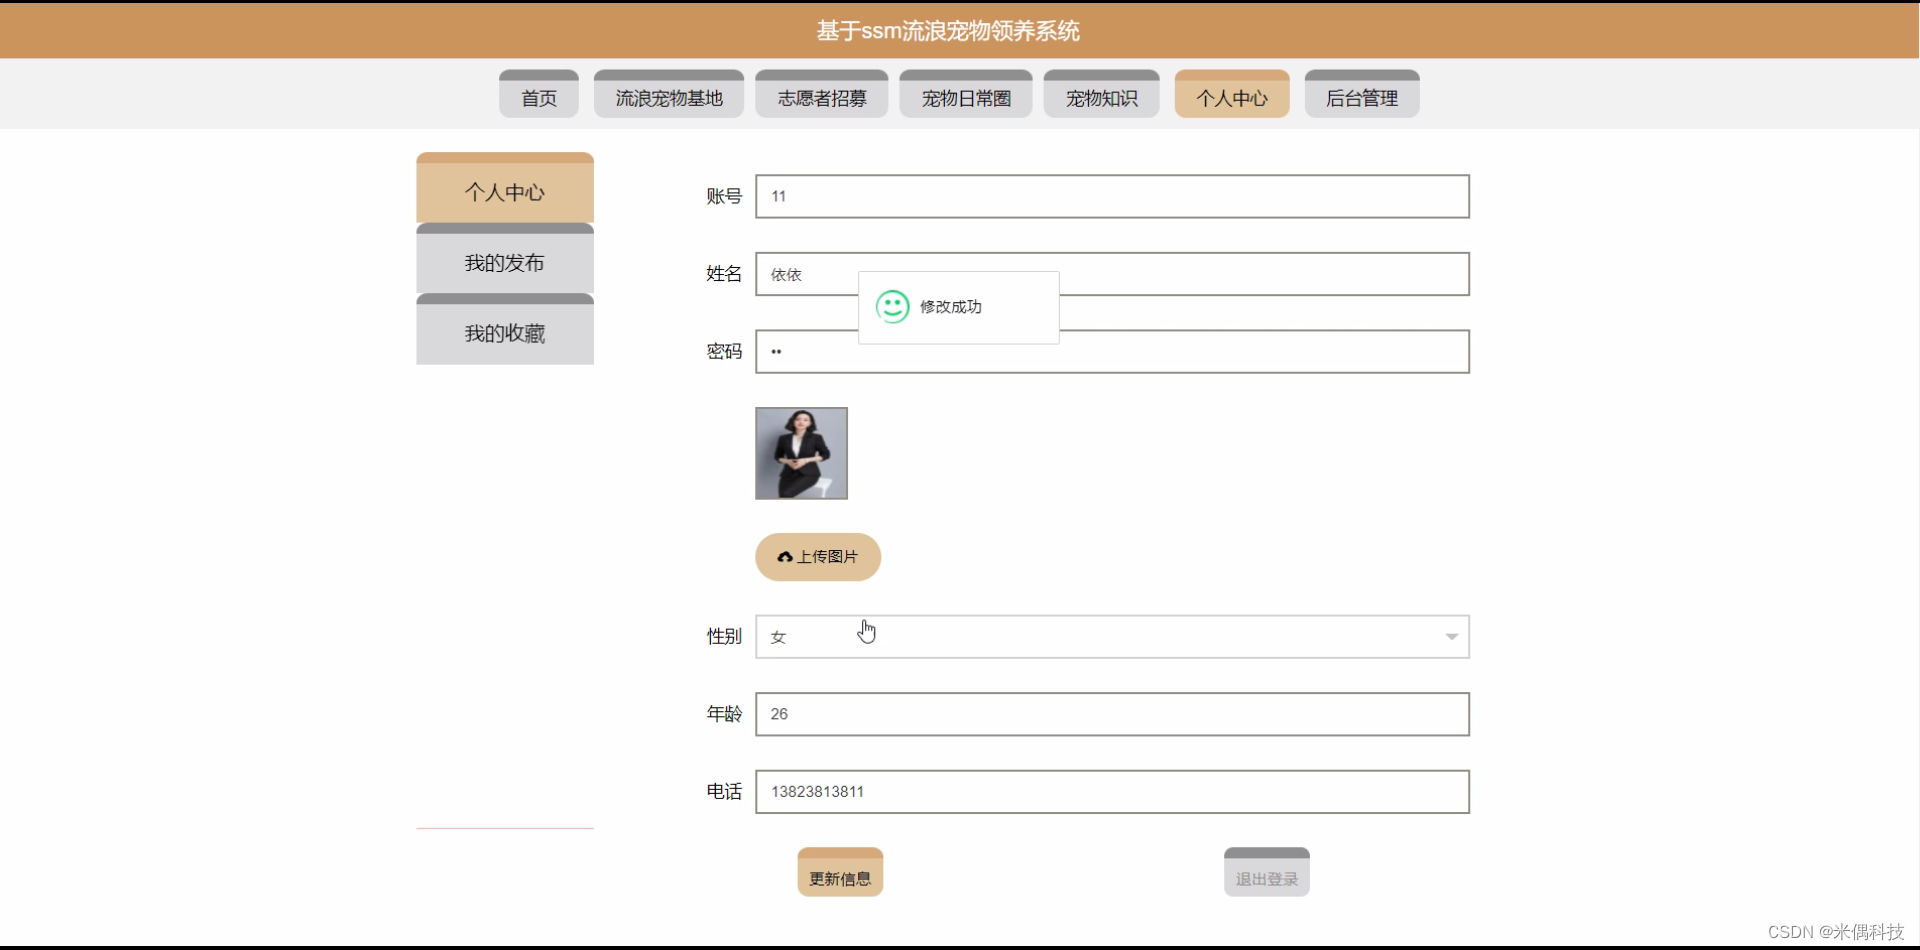View the 宠物知识 page
Image resolution: width=1920 pixels, height=950 pixels.
1100,94
